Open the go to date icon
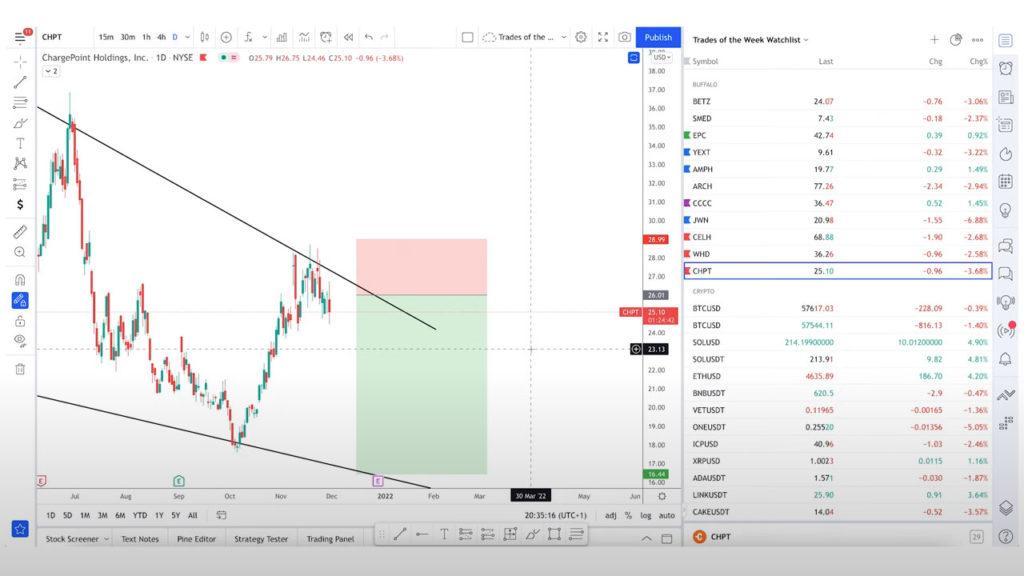The image size is (1024, 576). 221,515
